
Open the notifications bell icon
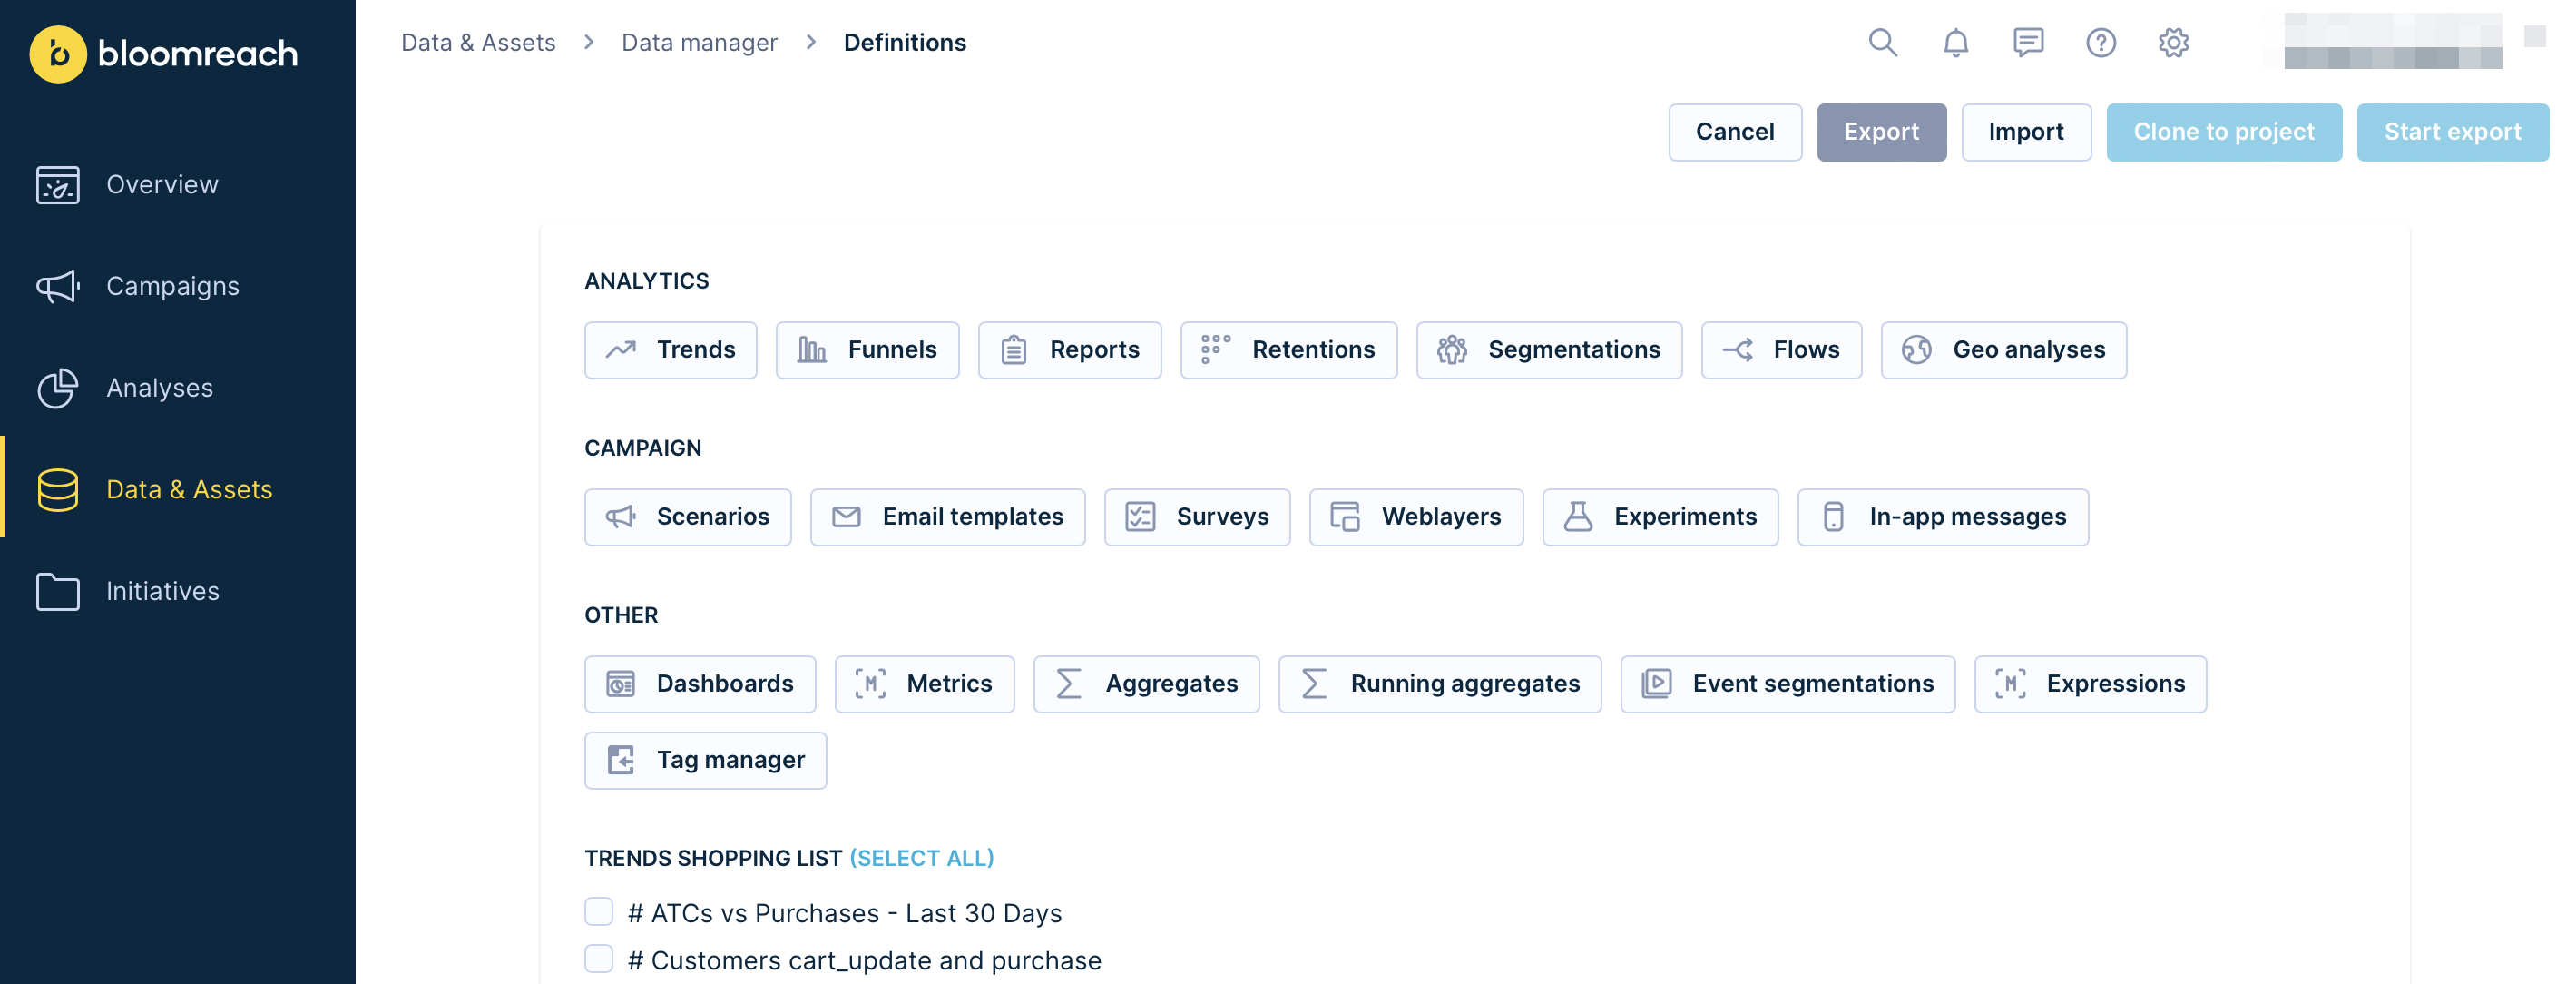click(1955, 43)
